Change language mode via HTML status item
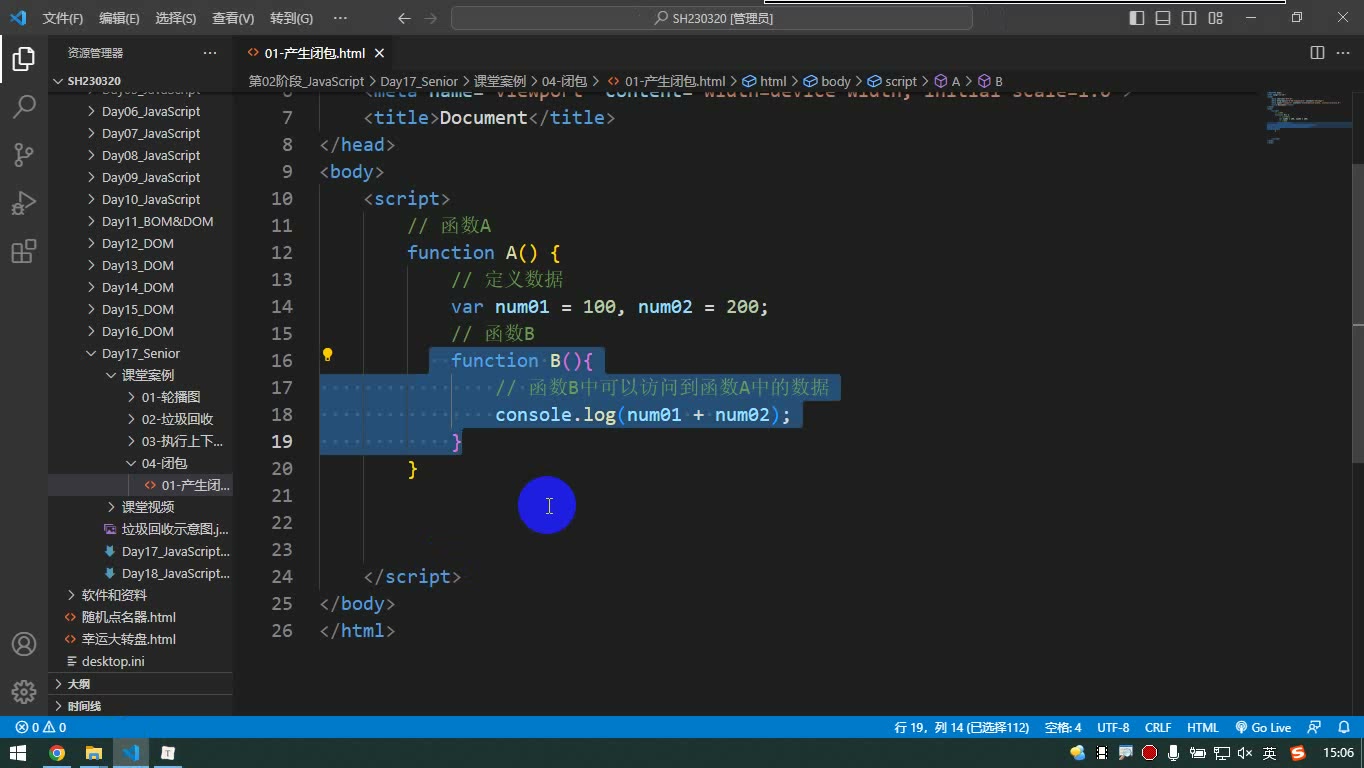 1202,728
